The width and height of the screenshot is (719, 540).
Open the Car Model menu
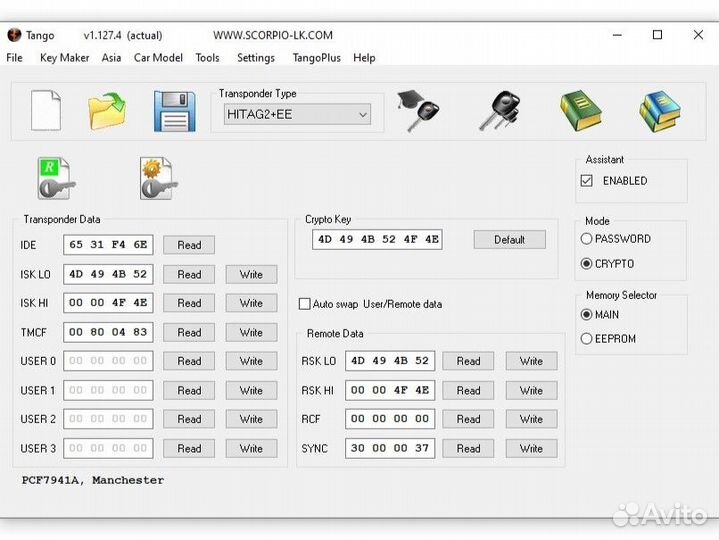158,58
